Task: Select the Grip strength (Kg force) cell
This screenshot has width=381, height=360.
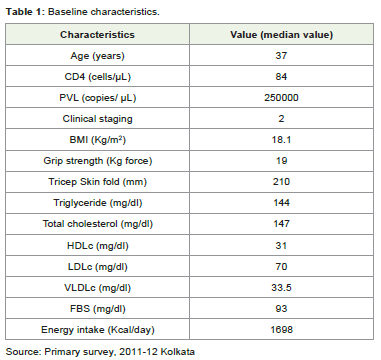Action: [97, 161]
